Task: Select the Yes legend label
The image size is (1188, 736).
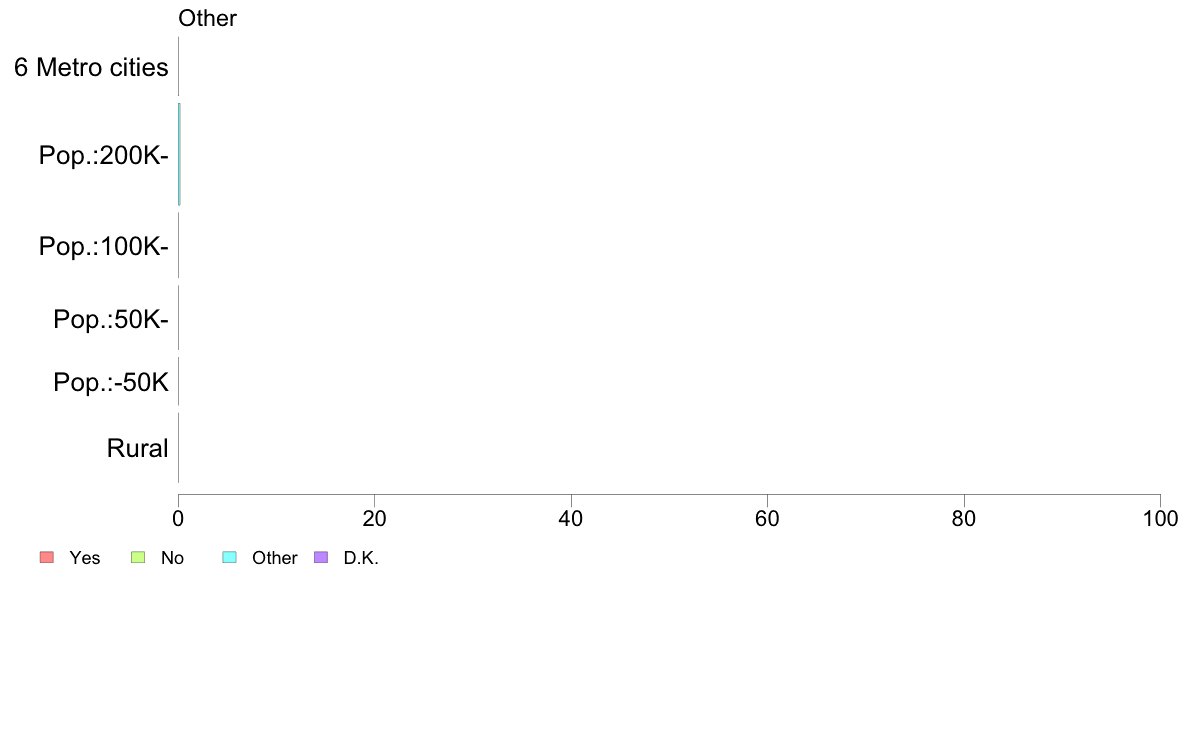Action: tap(84, 558)
